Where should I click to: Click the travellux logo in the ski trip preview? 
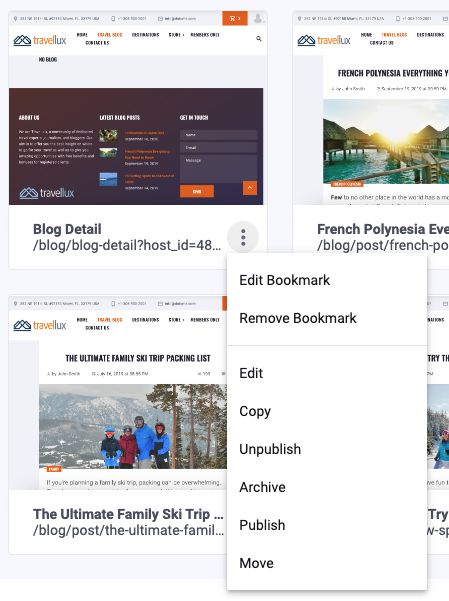(x=40, y=325)
